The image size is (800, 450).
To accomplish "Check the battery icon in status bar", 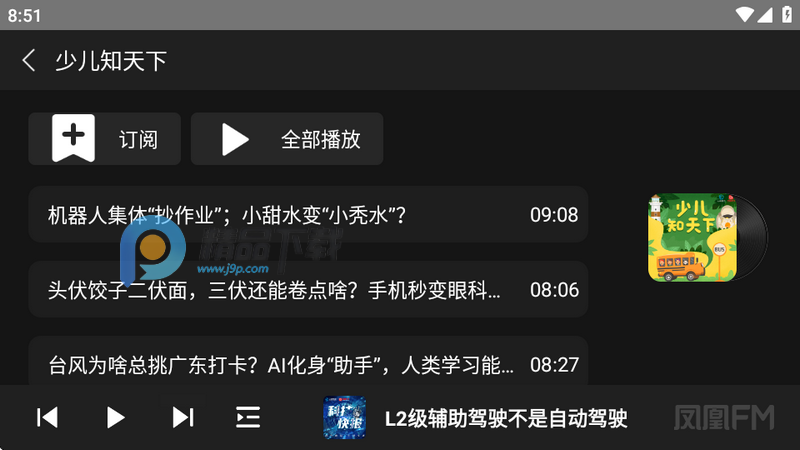I will pos(787,15).
